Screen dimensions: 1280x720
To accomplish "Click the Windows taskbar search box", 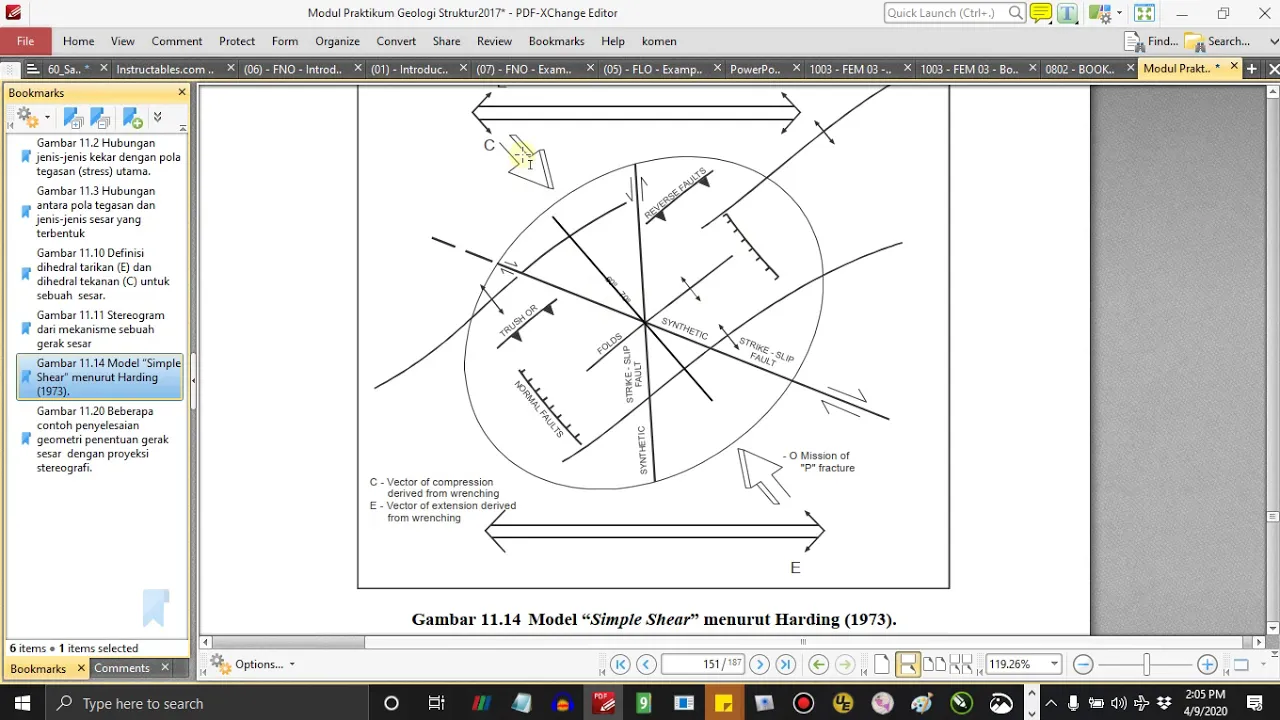I will (x=207, y=703).
